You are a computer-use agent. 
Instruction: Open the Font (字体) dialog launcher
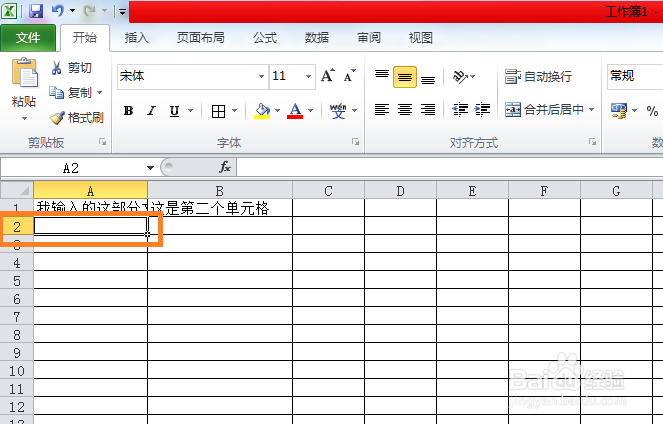pyautogui.click(x=356, y=142)
